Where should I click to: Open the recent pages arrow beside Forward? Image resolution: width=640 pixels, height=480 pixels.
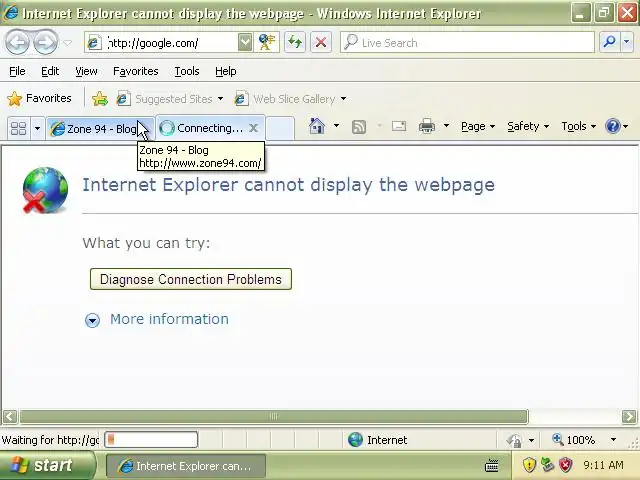coord(68,42)
